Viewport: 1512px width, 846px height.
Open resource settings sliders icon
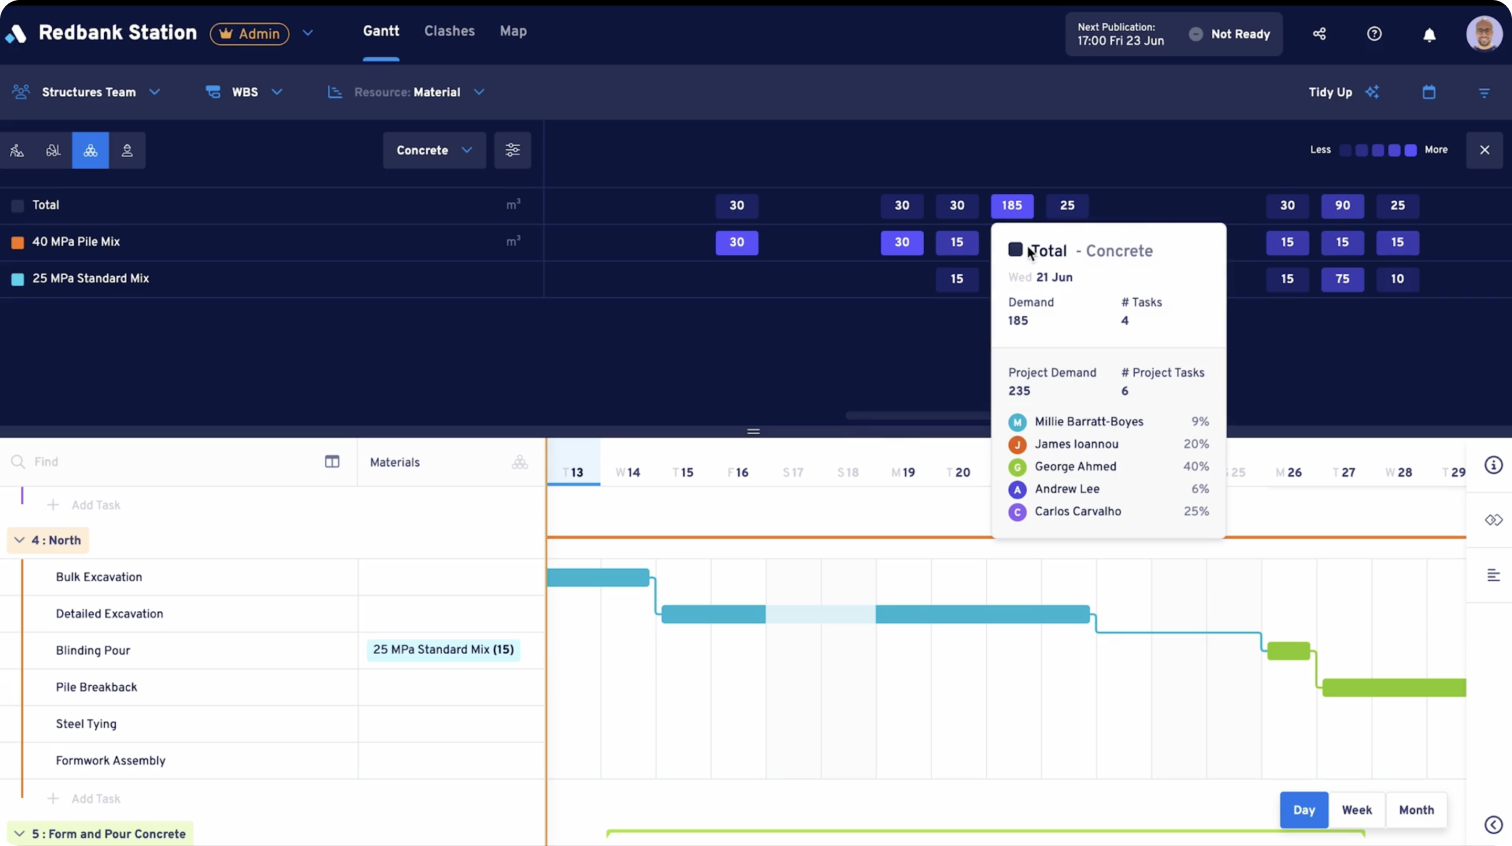click(x=512, y=150)
